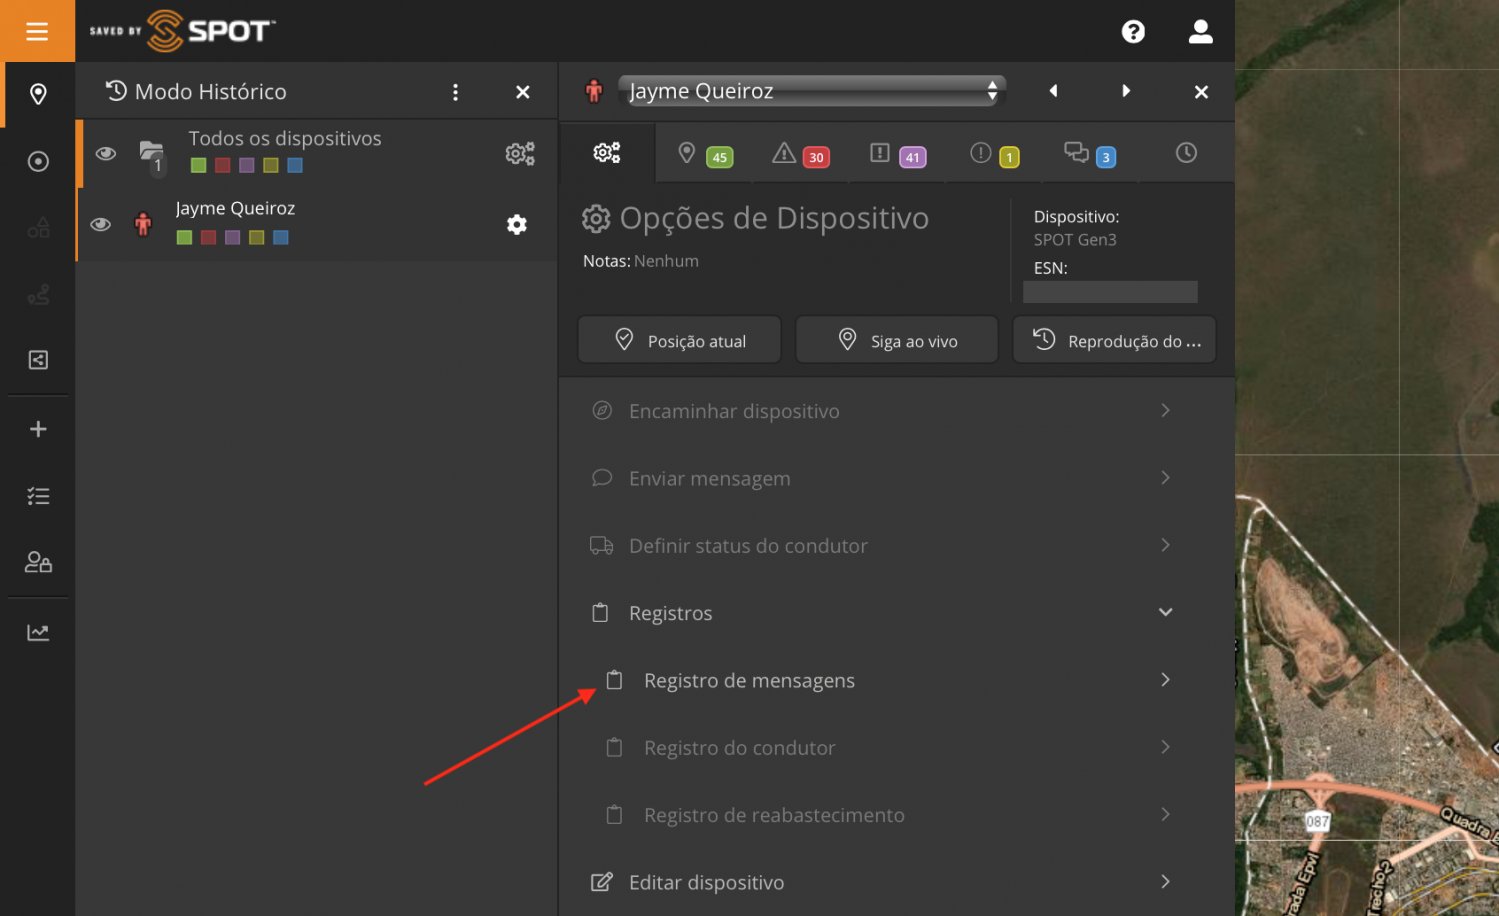
Task: Toggle visibility of Jayme Queiroz device
Action: tap(101, 224)
